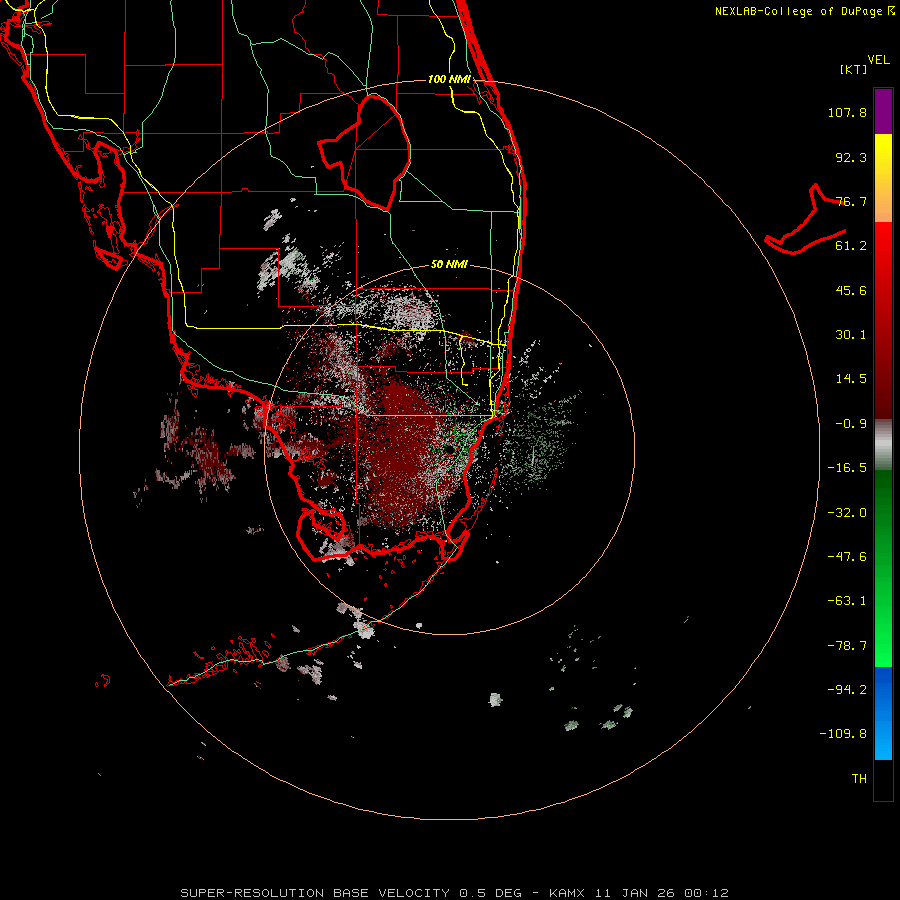Click the -16.5 velocity scale value
The image size is (900, 900).
tap(847, 468)
